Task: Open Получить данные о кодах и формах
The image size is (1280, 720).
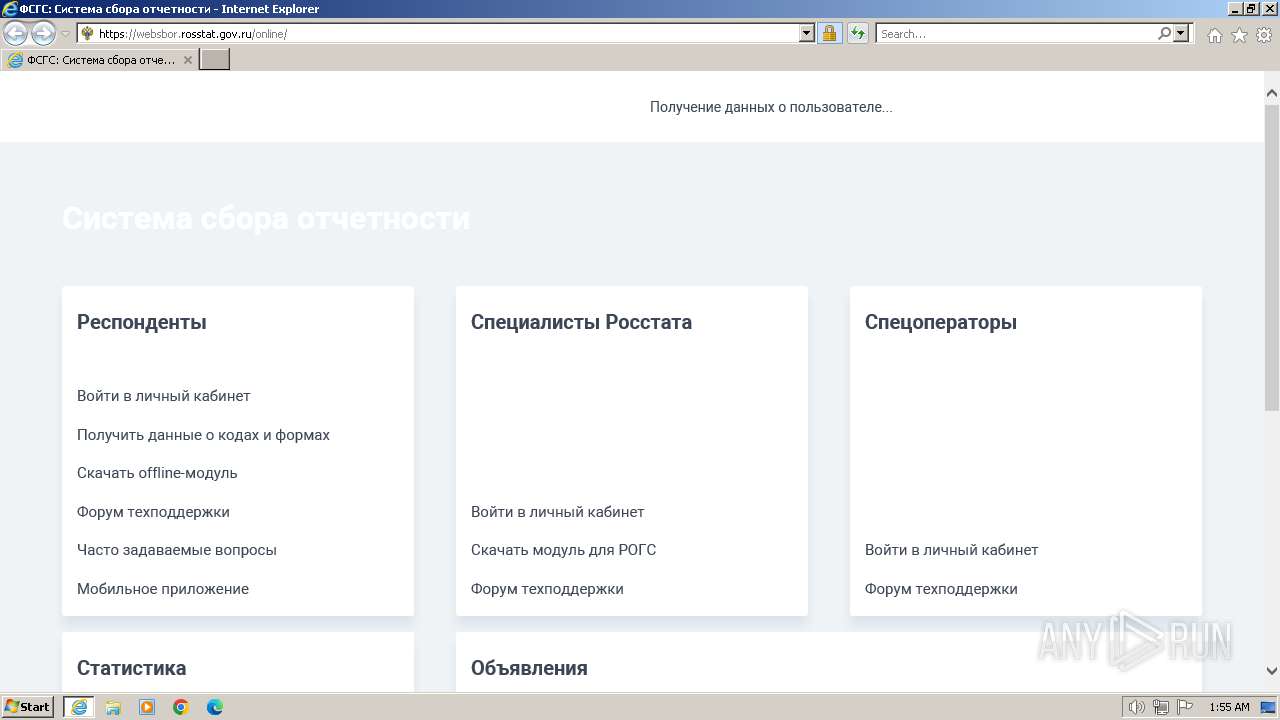Action: point(203,435)
